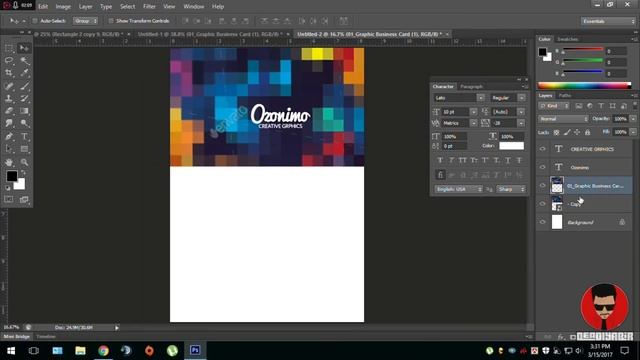Open the Layer menu
640x360 pixels.
(85, 7)
